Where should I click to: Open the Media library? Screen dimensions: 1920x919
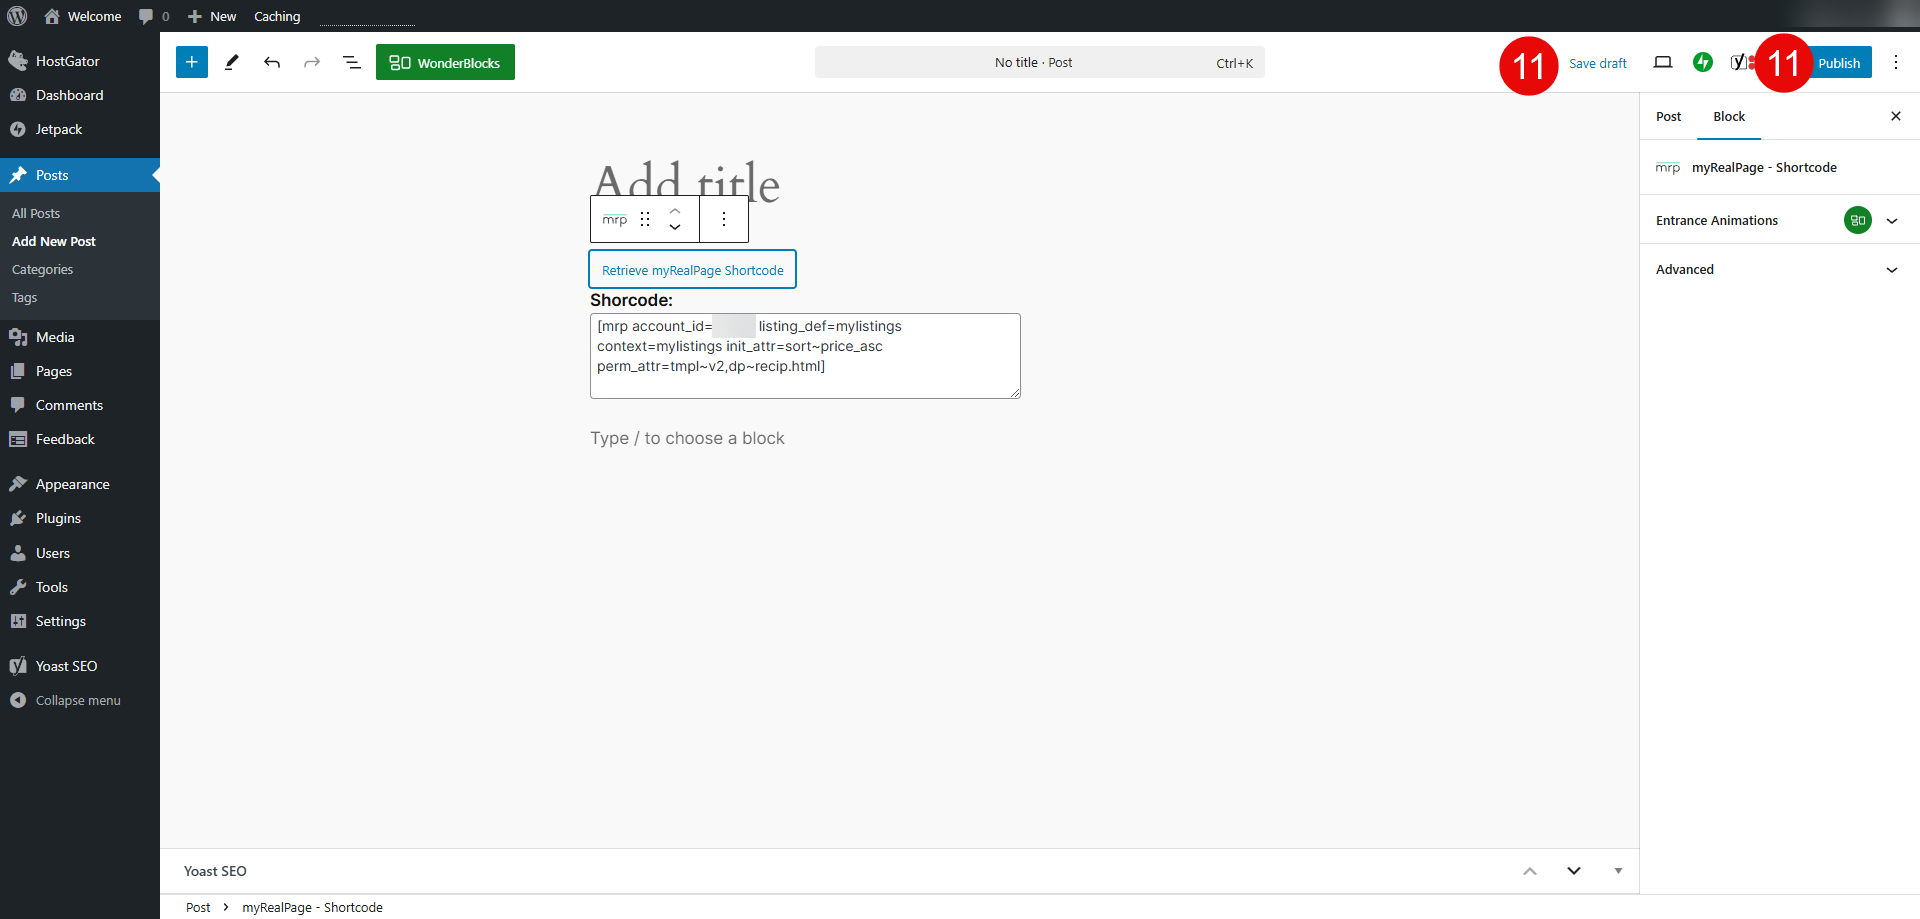tap(80, 337)
